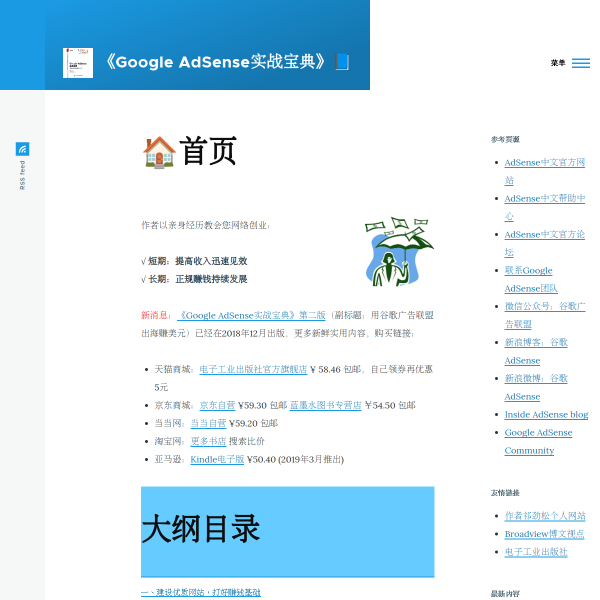Screen dimensions: 600x600
Task: Open 当当自营 link
Action: 208,423
